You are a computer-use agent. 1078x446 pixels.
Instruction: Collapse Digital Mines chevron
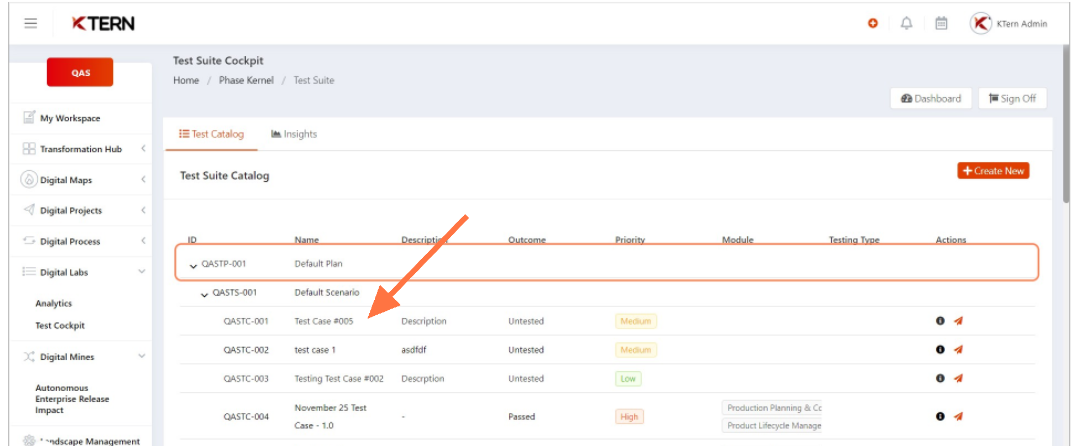142,357
